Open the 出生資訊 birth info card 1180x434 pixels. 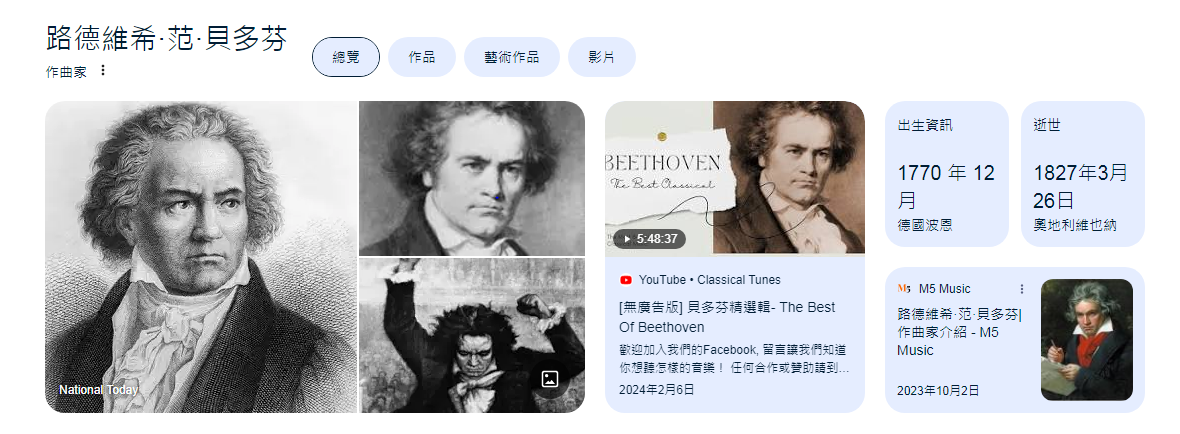click(x=947, y=174)
